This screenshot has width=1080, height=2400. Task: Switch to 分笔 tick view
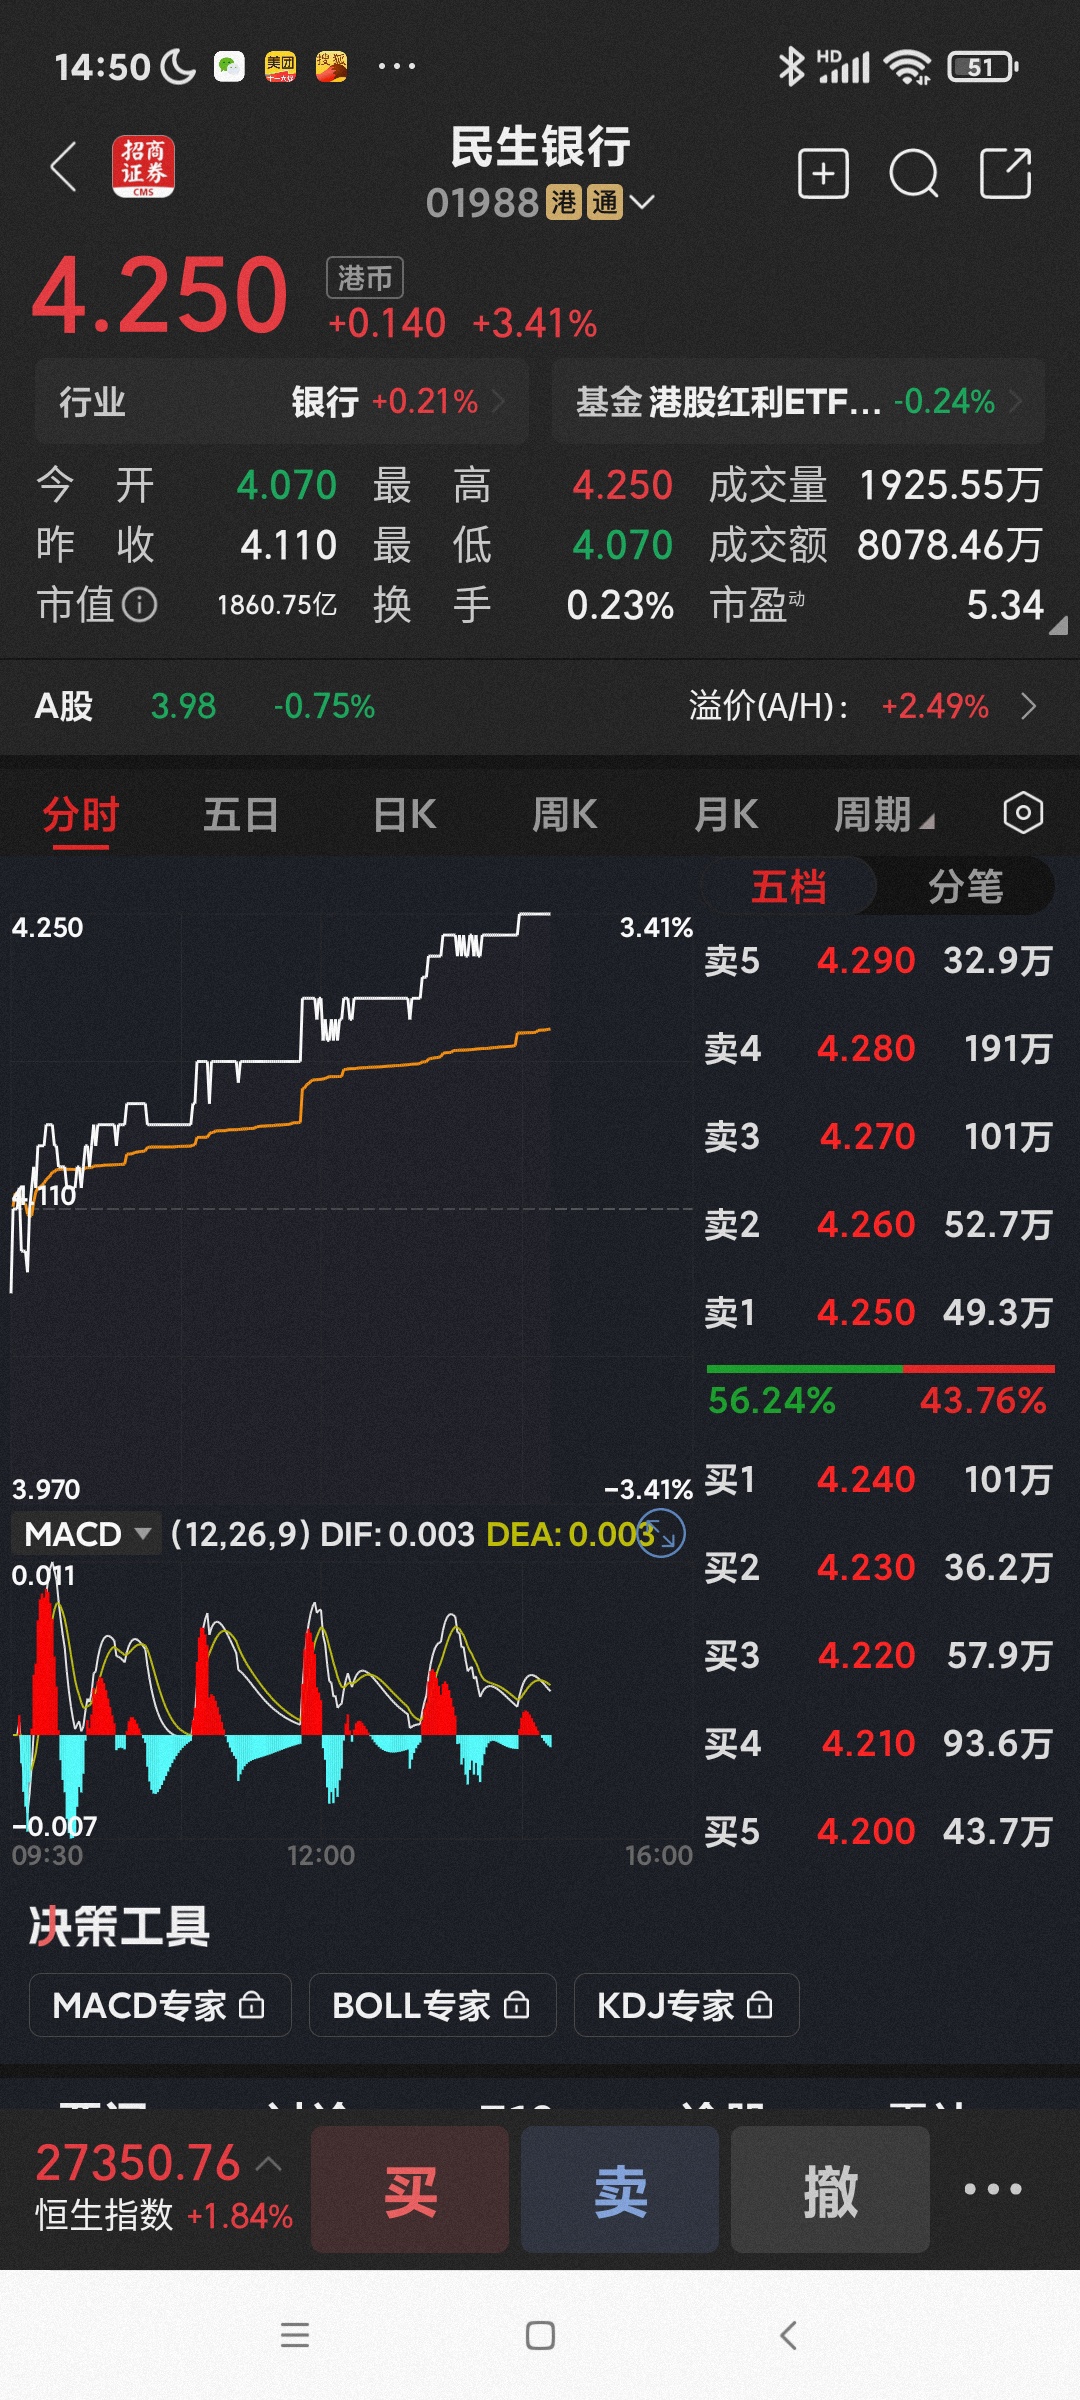click(965, 886)
